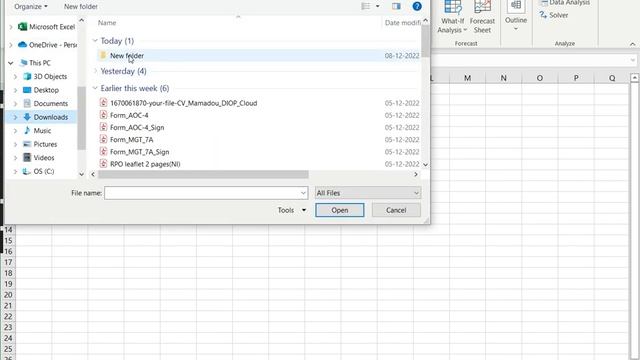Image resolution: width=640 pixels, height=360 pixels.
Task: Select This PC in navigation pane
Action: (36, 63)
